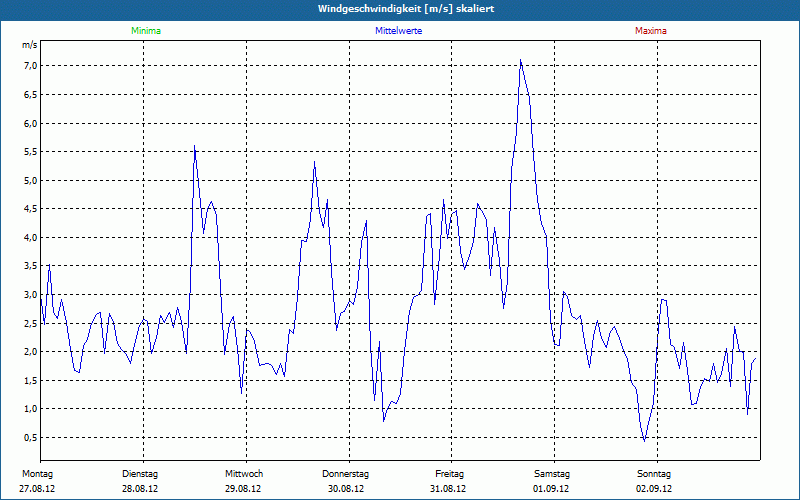Click the date 01.09.12

coord(551,489)
